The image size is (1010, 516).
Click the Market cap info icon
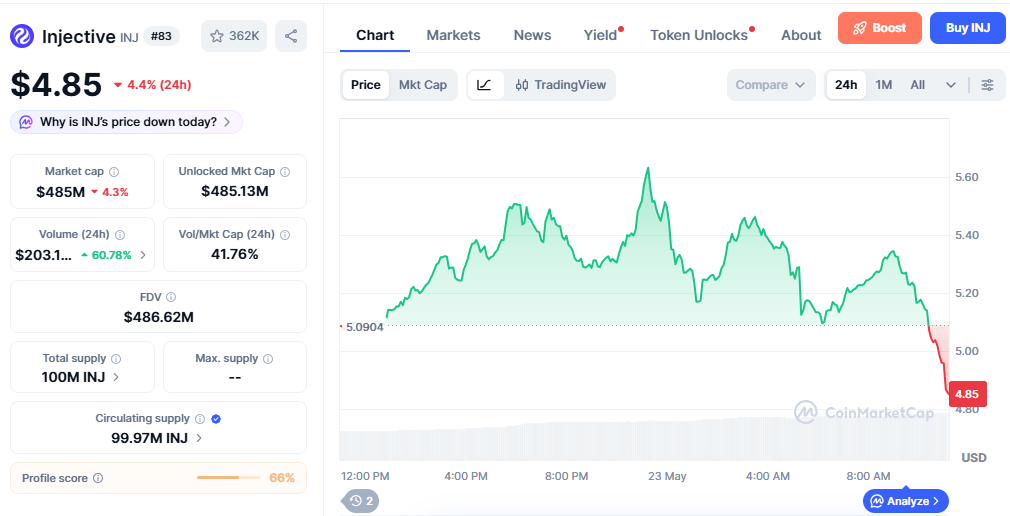click(114, 172)
